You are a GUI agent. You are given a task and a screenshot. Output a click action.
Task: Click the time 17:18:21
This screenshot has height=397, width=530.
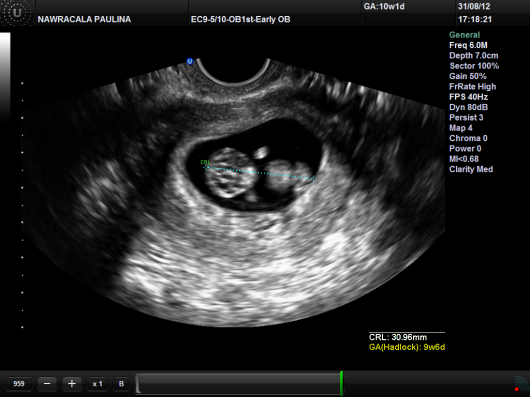pos(475,19)
